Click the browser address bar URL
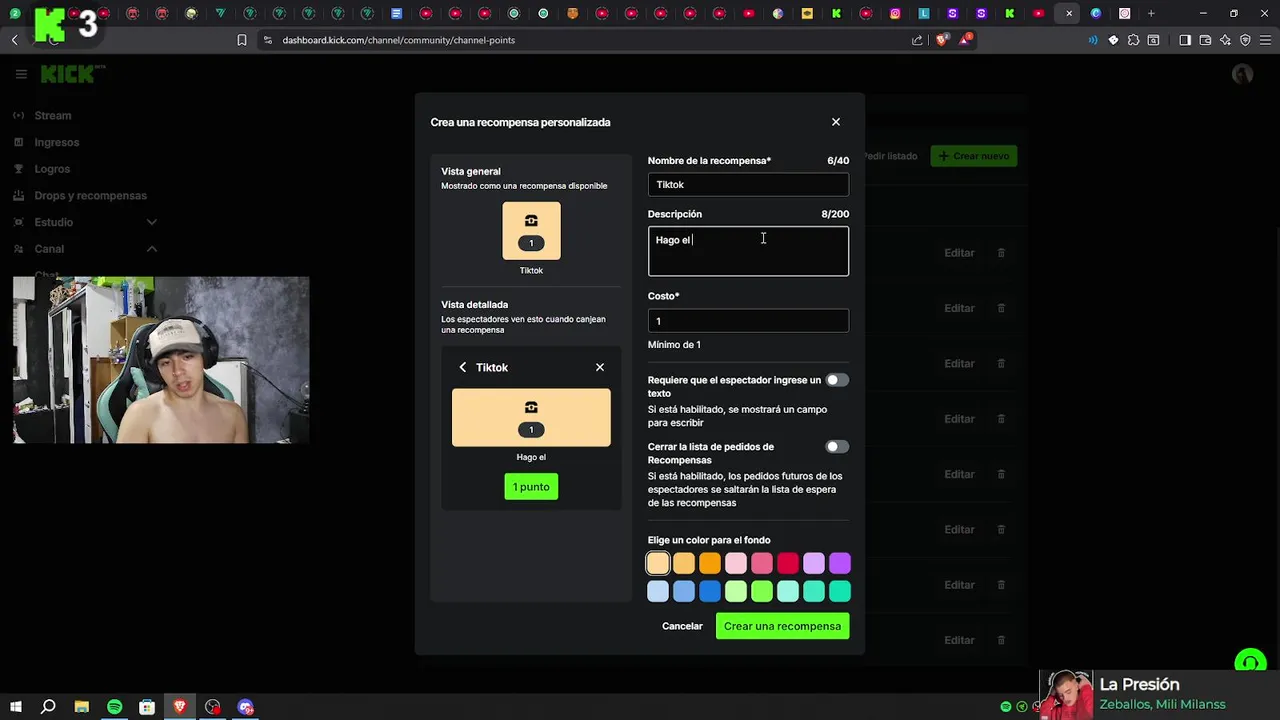 pyautogui.click(x=398, y=40)
